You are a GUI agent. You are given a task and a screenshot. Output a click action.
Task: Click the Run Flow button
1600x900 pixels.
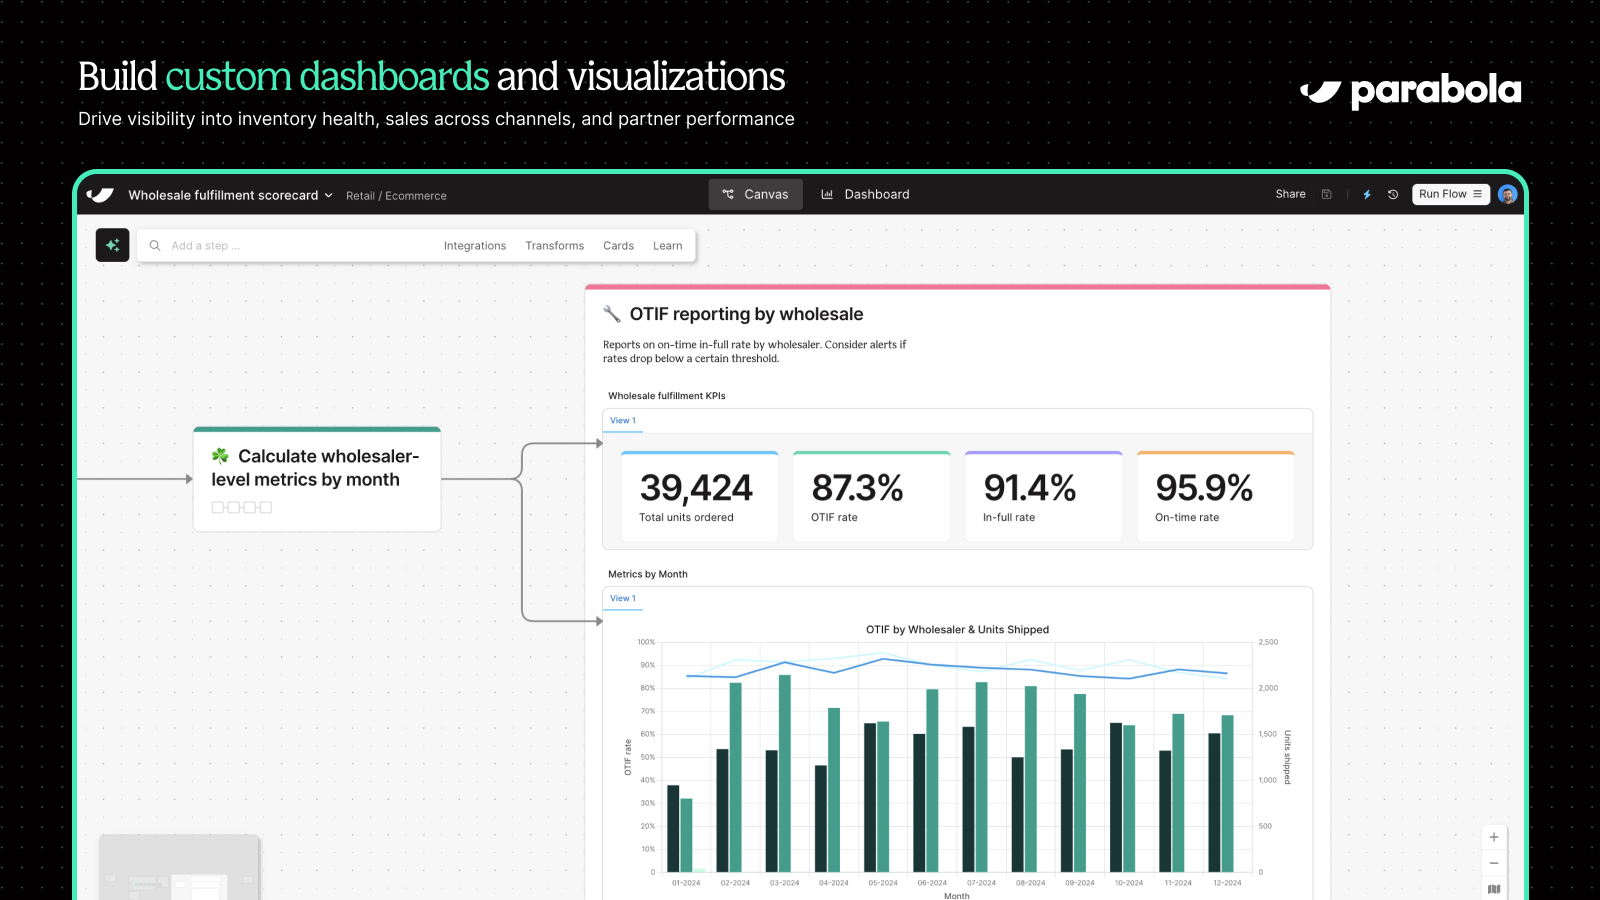(x=1451, y=194)
